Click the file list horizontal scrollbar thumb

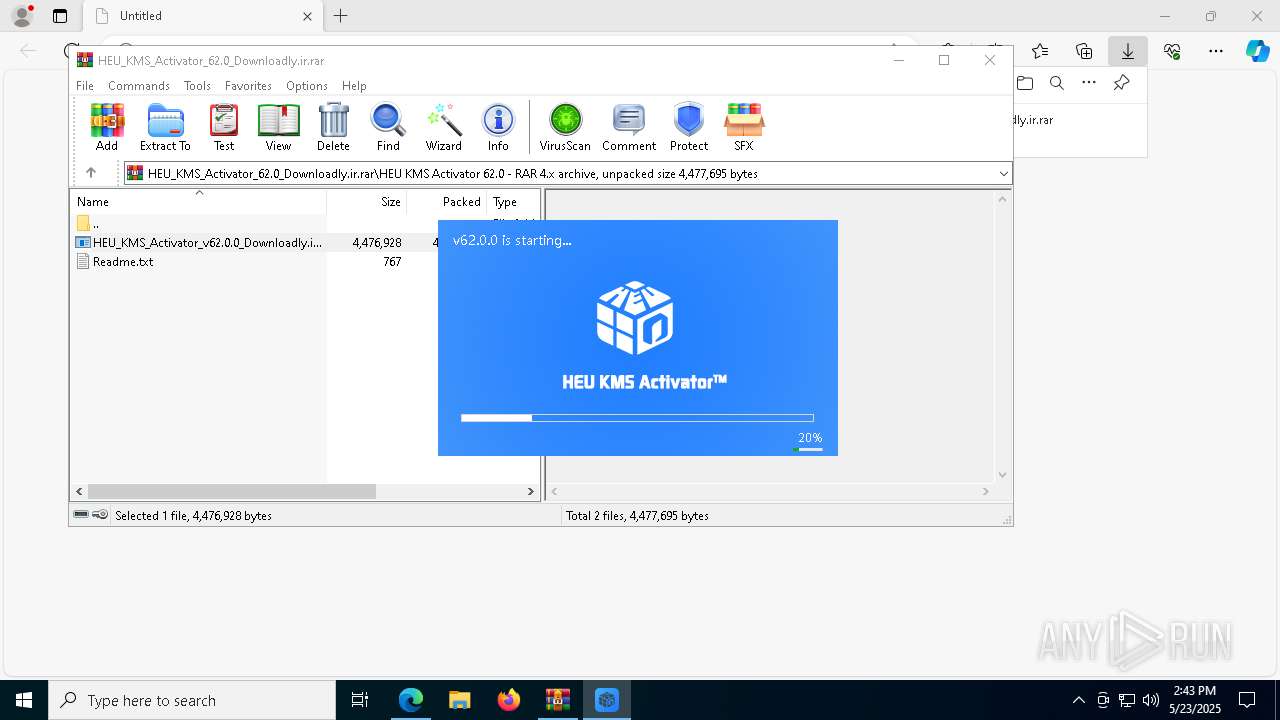pos(231,491)
